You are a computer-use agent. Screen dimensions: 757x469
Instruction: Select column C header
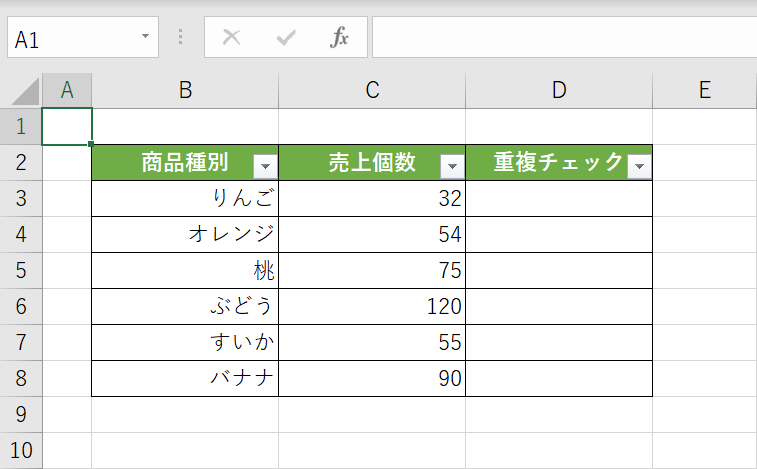[372, 90]
